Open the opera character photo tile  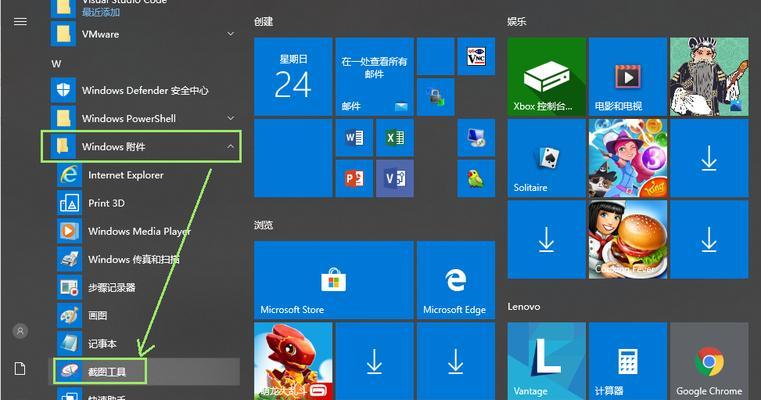click(x=709, y=77)
